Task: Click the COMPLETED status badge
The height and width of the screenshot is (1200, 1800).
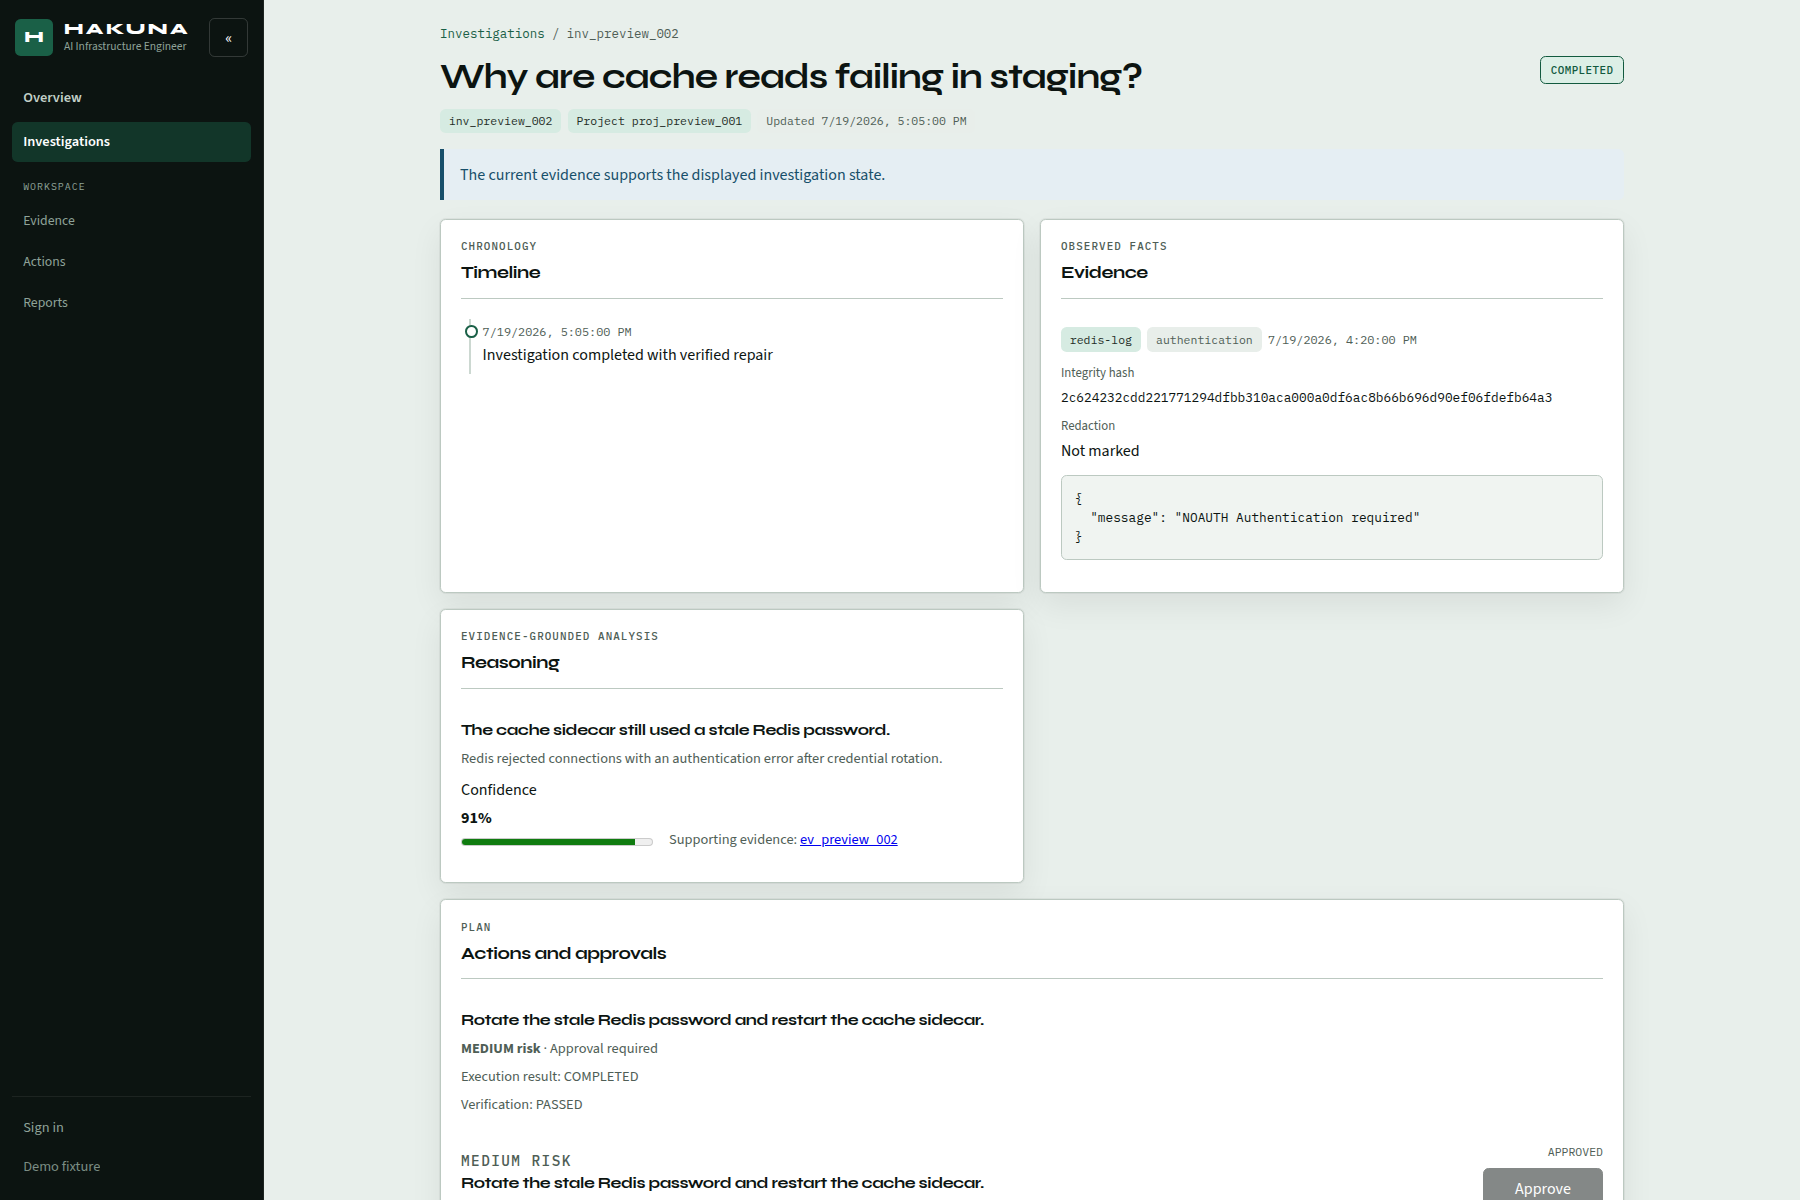Action: coord(1581,70)
